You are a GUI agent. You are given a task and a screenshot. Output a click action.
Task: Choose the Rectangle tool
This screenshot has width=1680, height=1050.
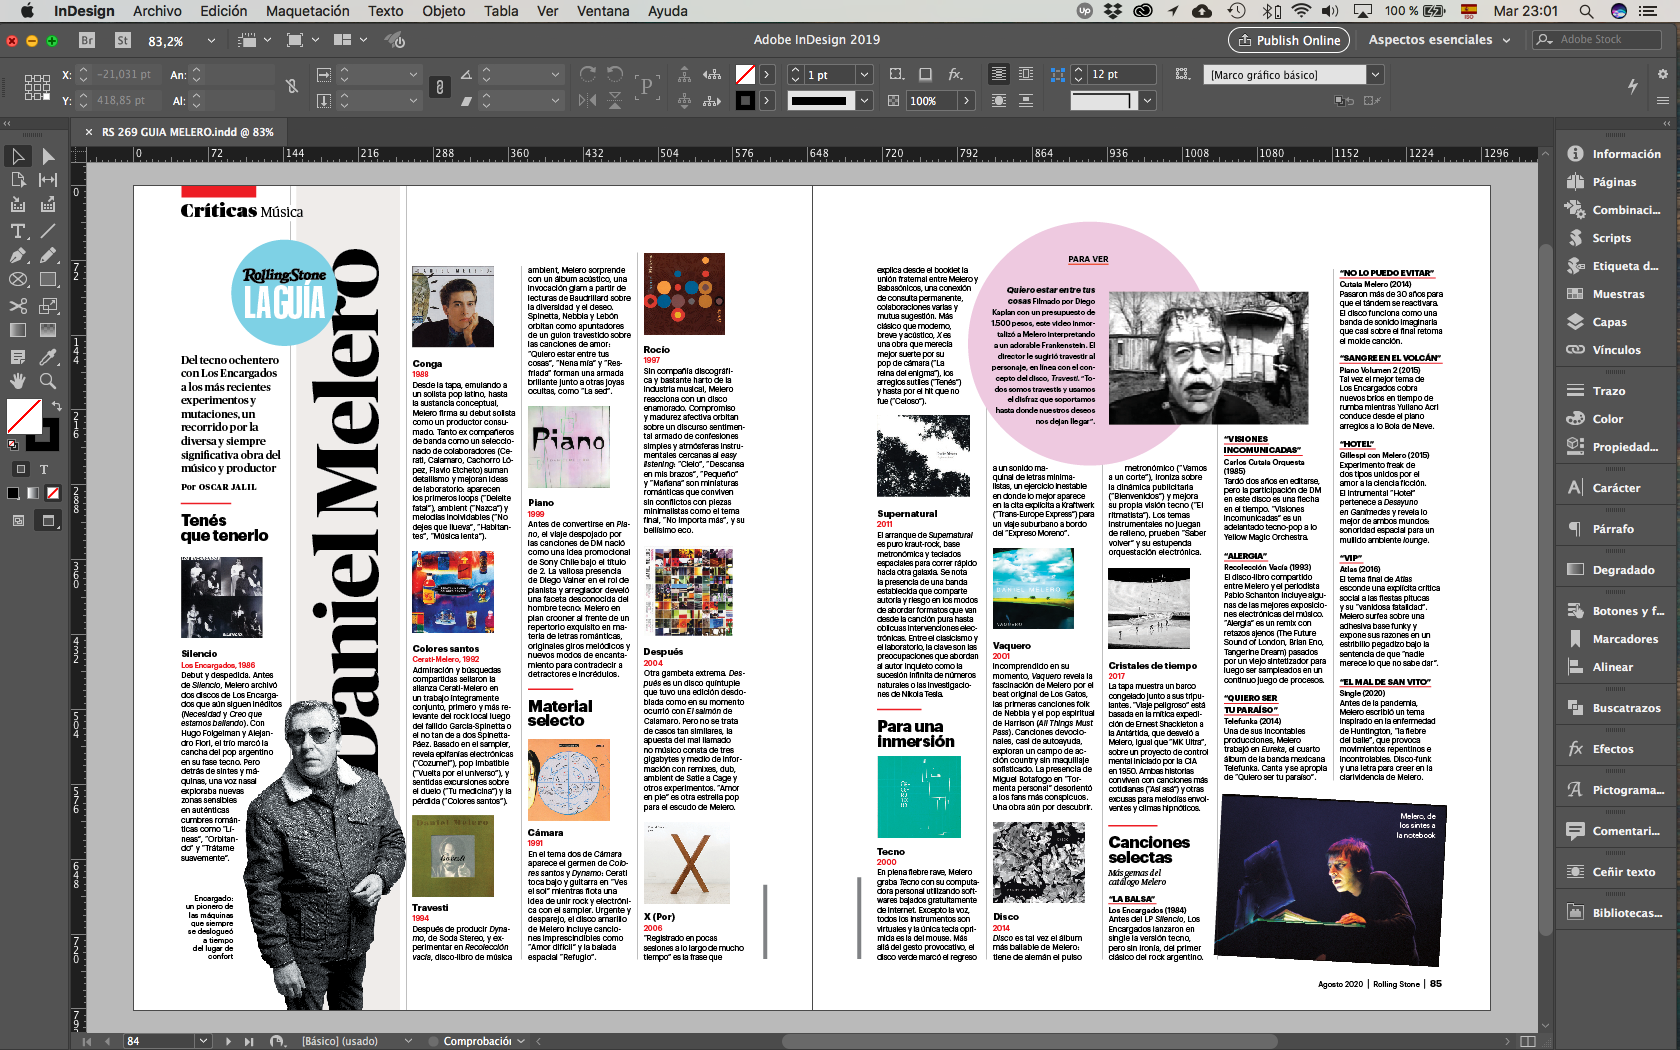48,280
